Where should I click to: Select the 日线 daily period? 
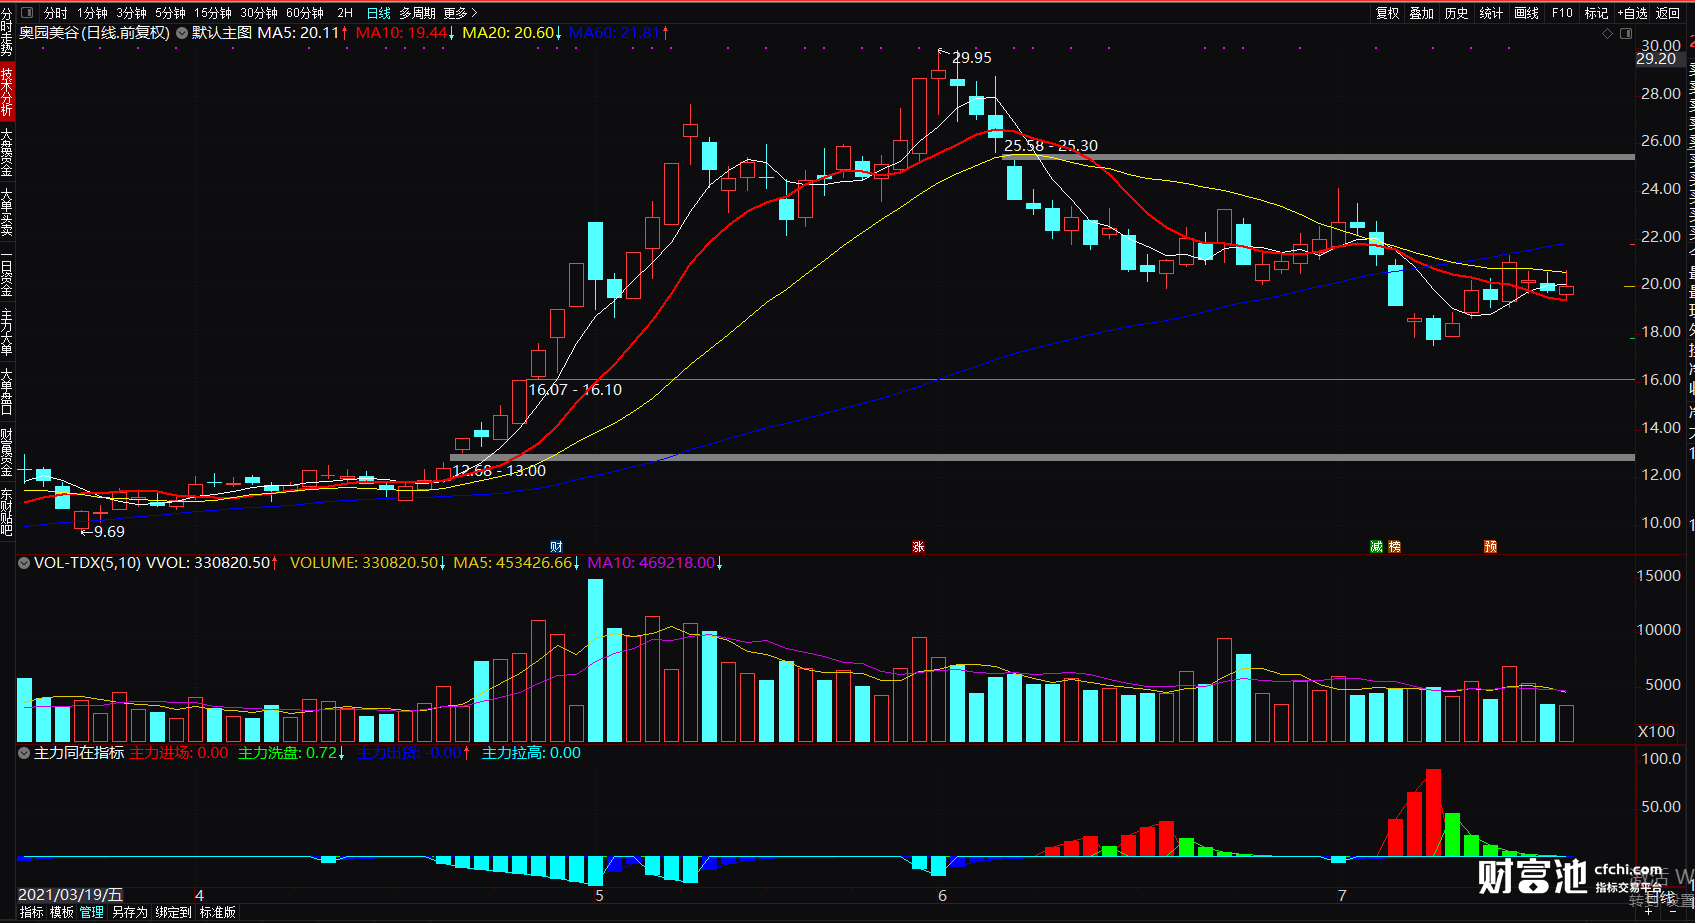coord(379,13)
